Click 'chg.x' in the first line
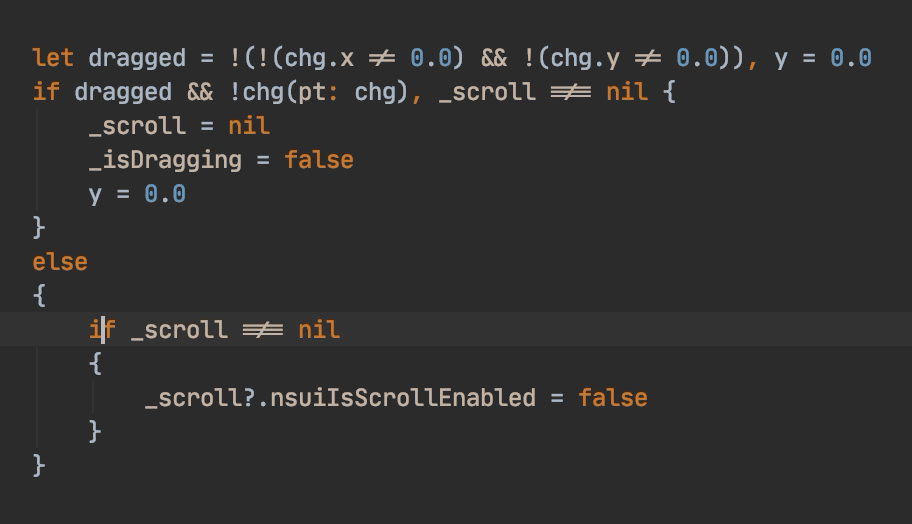 tap(319, 59)
